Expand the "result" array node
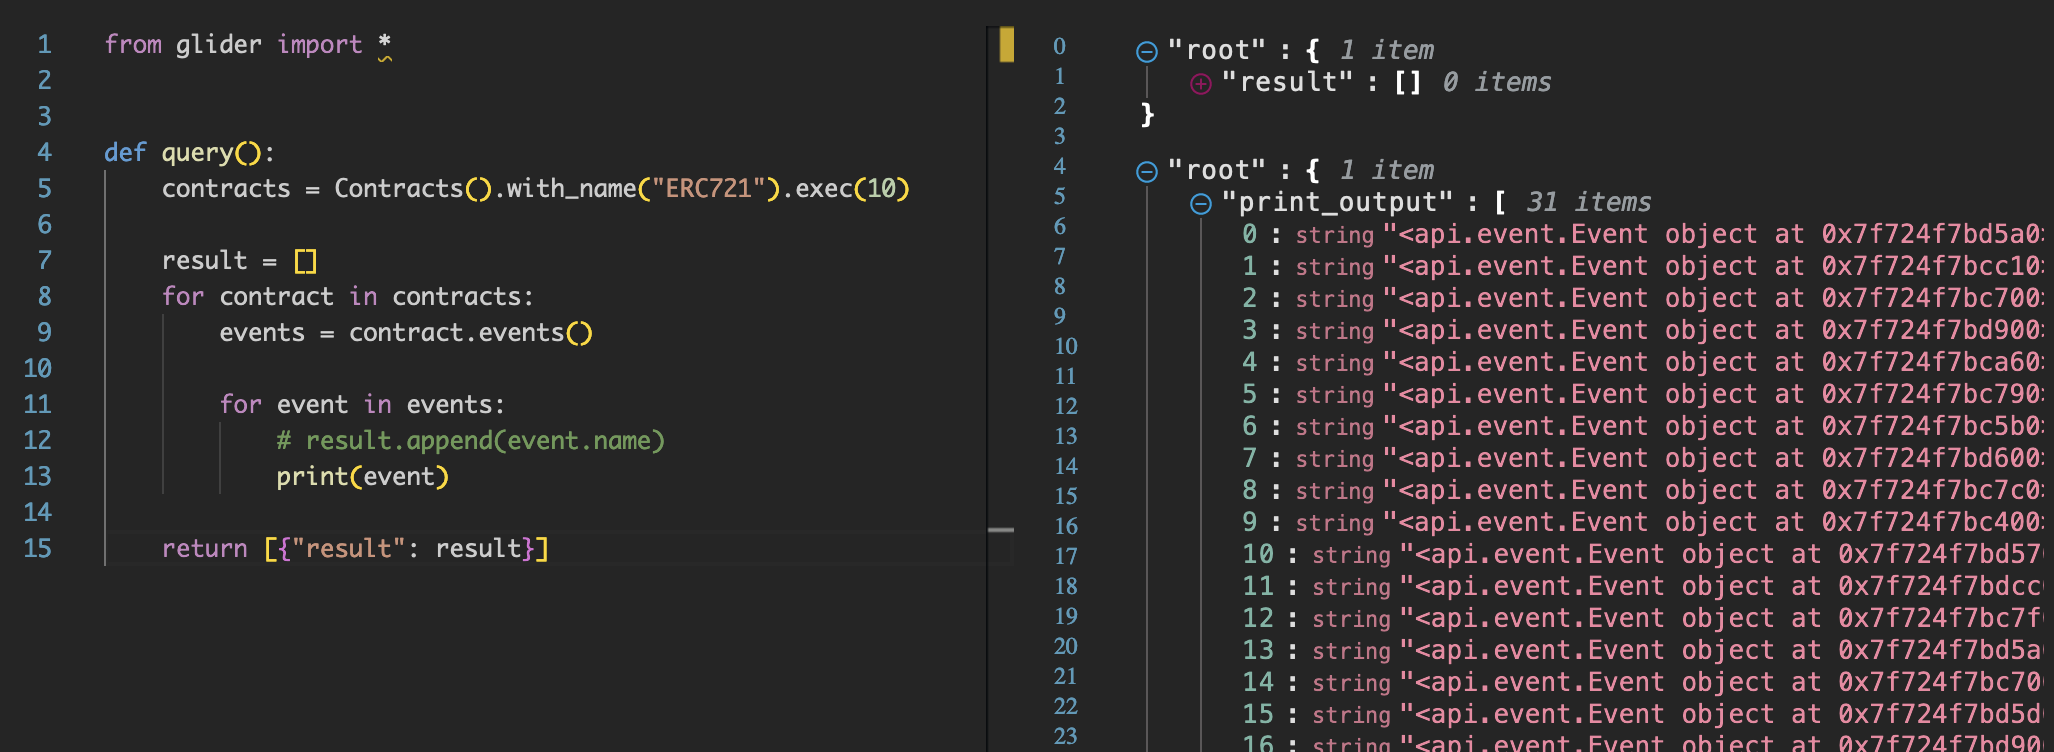The height and width of the screenshot is (752, 2054). point(1201,84)
